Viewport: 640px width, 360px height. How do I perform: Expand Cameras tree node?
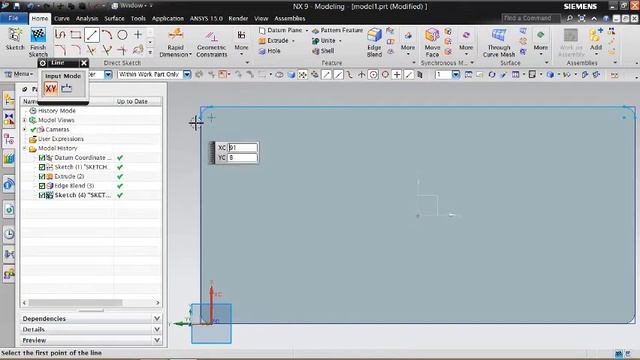(24, 129)
